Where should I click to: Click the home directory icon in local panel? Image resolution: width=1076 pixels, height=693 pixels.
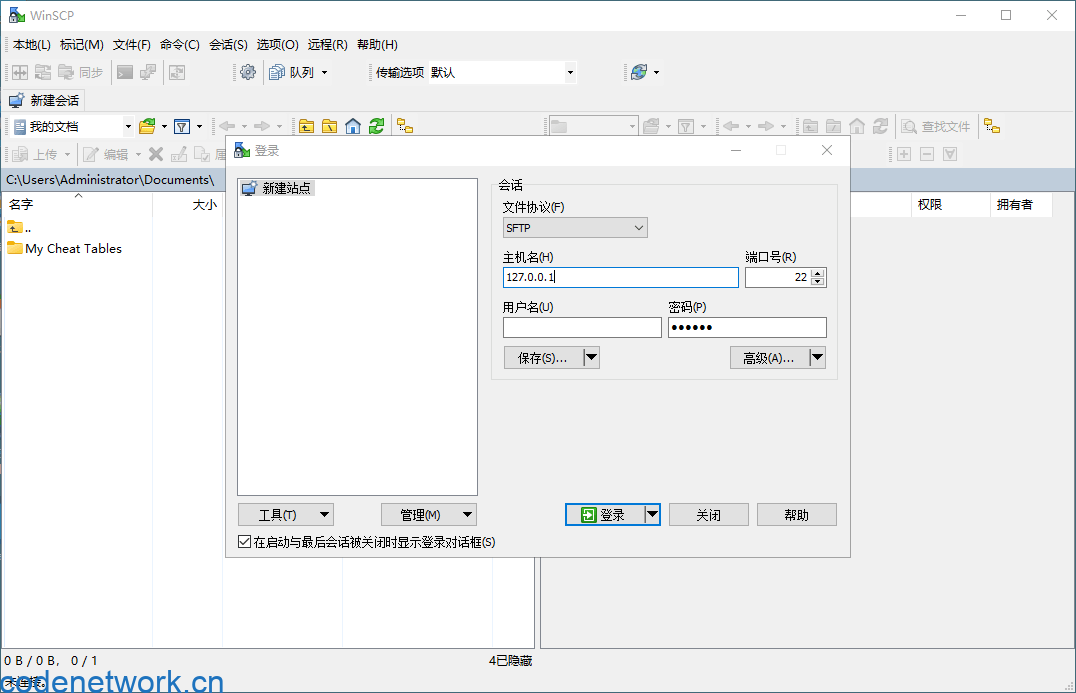pos(354,125)
